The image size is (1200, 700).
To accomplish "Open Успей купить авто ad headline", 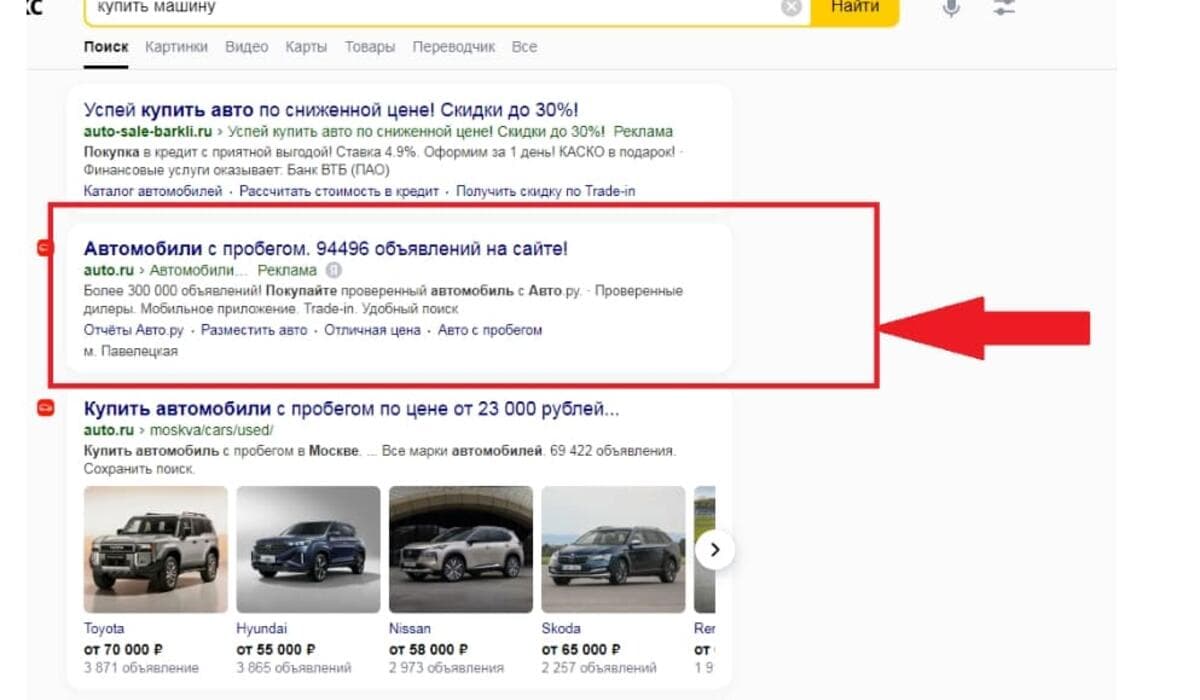I will (331, 110).
